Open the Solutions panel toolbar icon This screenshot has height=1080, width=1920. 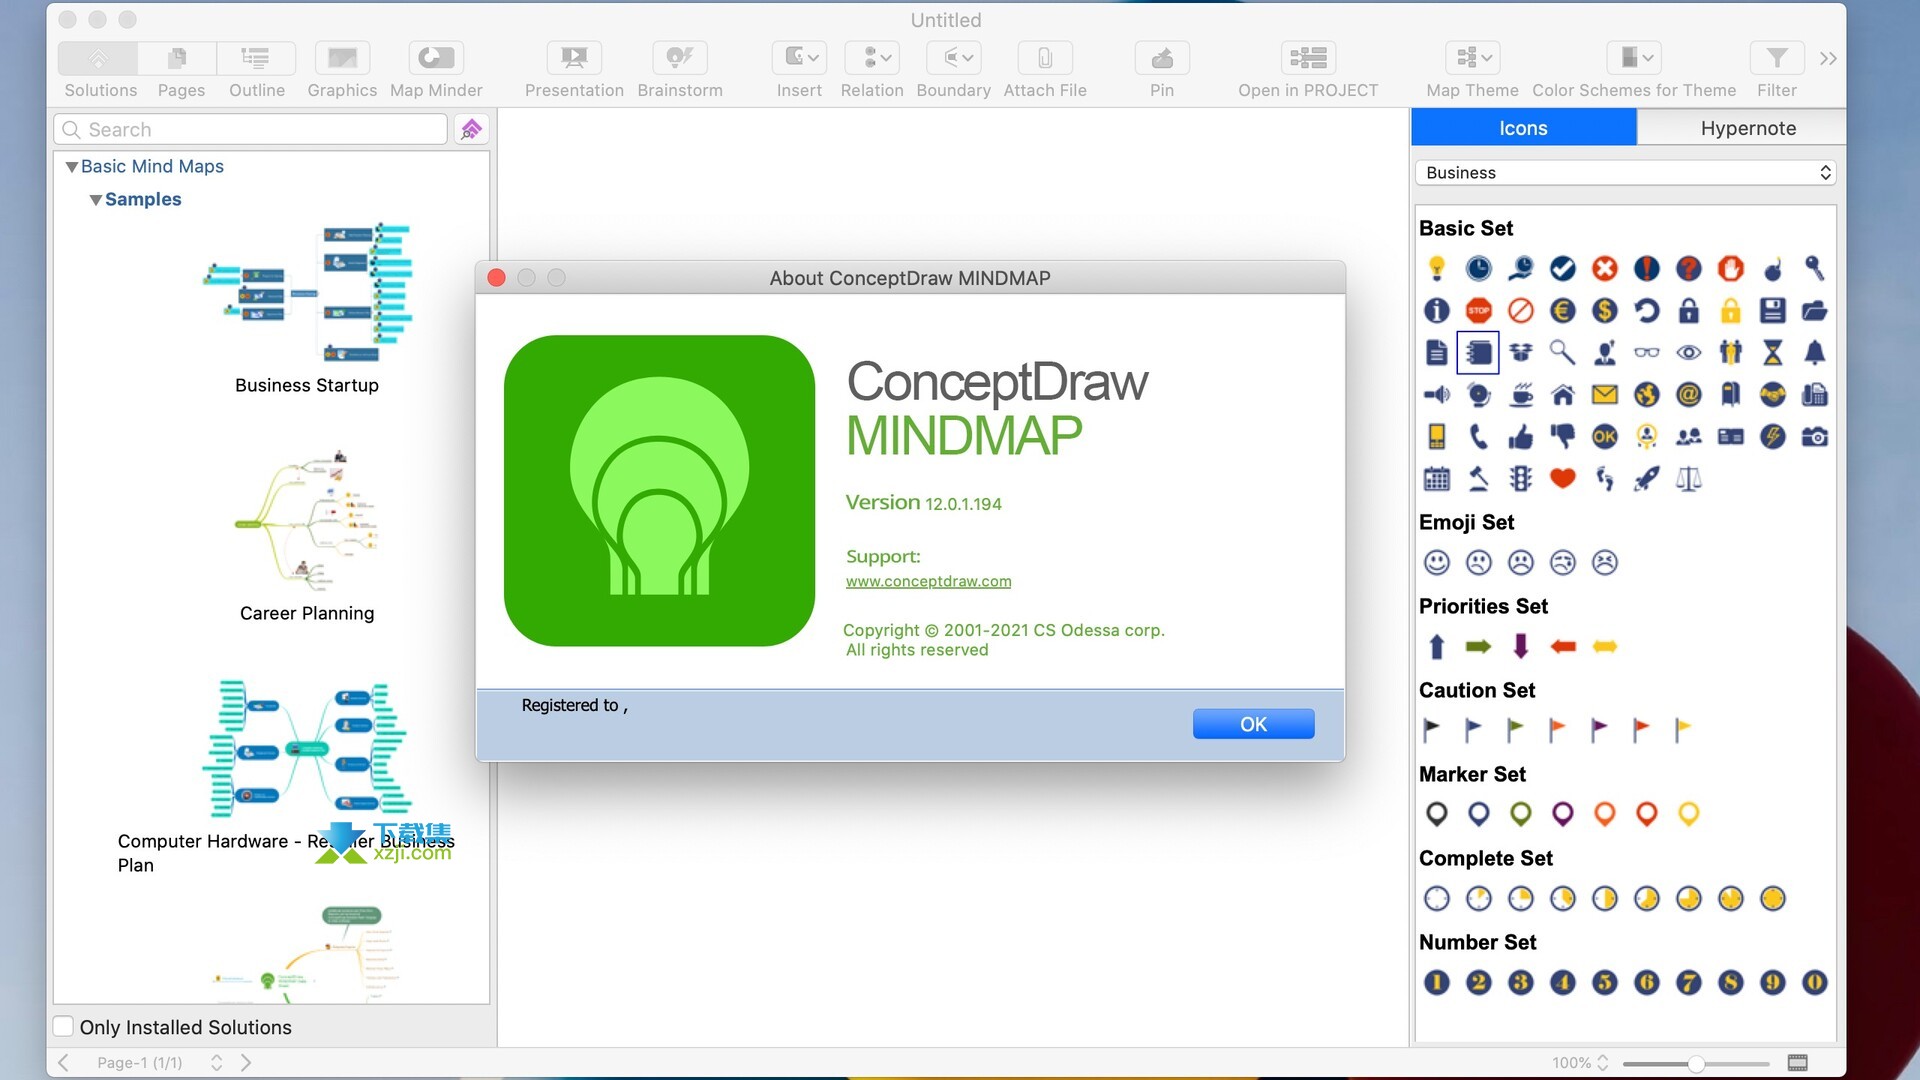click(x=99, y=58)
